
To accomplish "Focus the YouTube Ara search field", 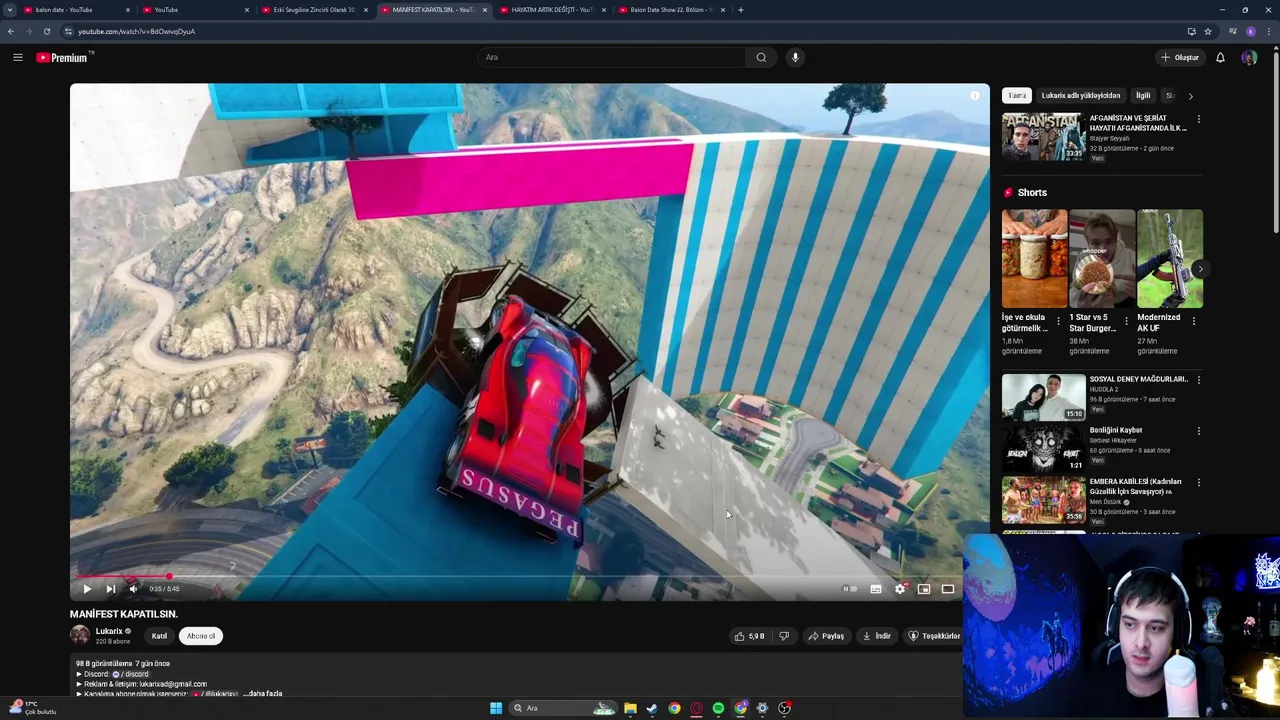I will coord(612,57).
